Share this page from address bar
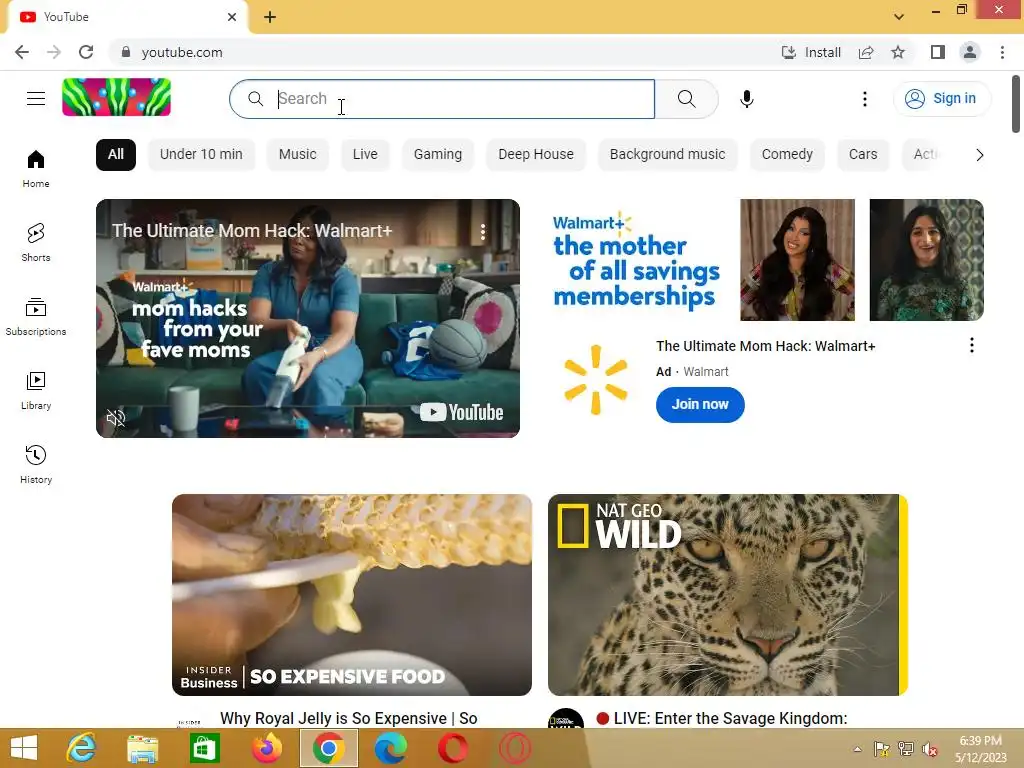This screenshot has height=768, width=1024. [866, 52]
